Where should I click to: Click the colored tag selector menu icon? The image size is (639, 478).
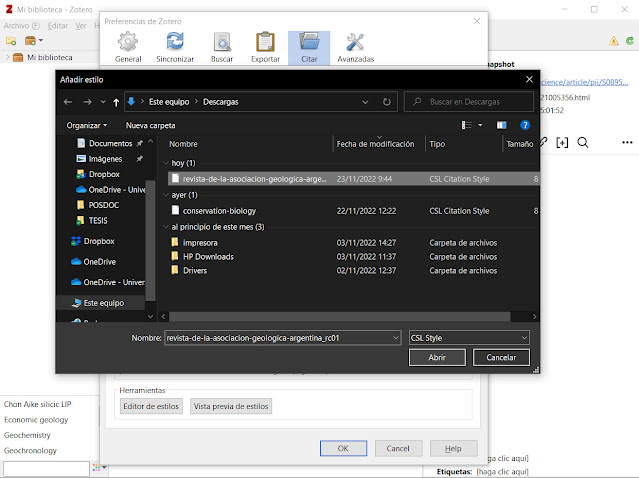(99, 467)
